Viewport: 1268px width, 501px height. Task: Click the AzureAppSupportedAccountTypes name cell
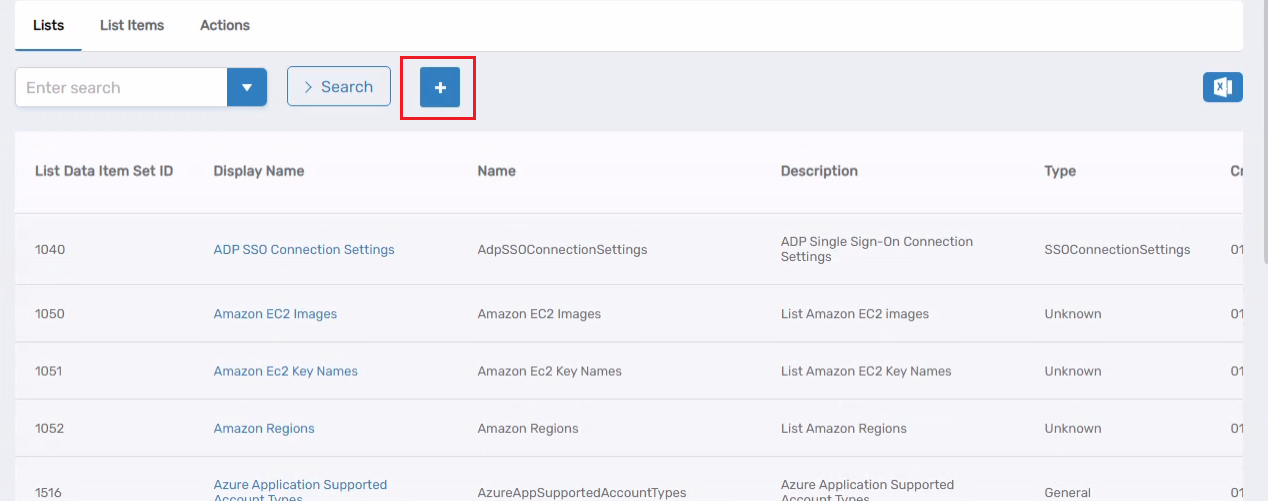pos(582,492)
